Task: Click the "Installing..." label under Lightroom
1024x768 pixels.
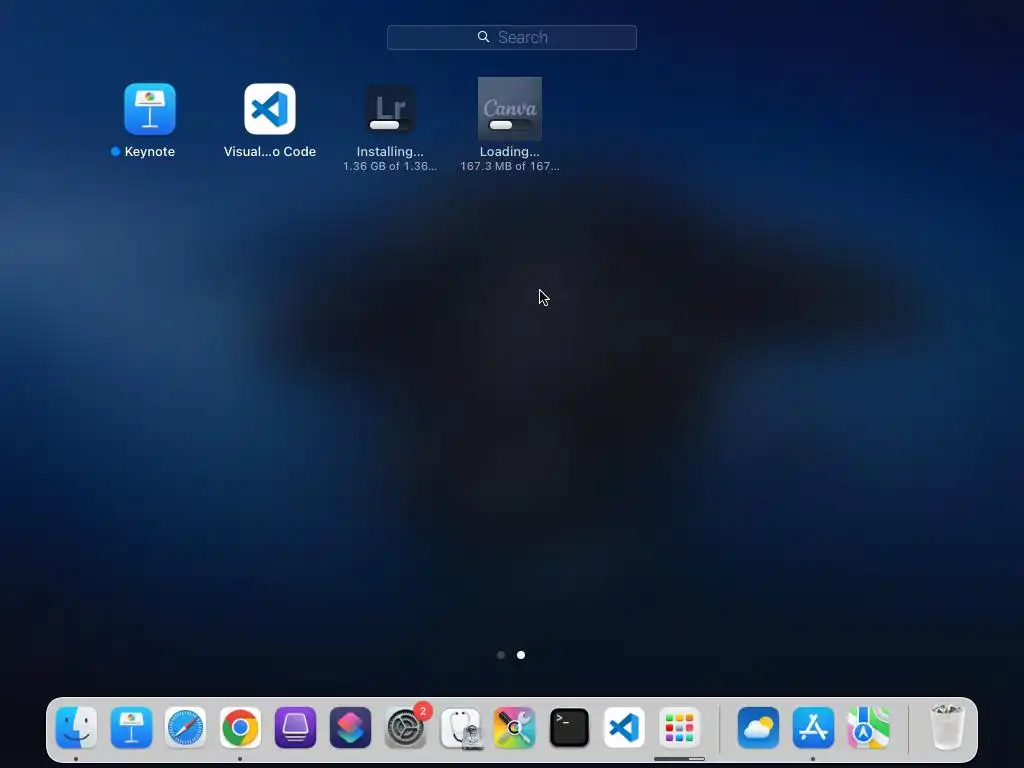Action: coord(390,152)
